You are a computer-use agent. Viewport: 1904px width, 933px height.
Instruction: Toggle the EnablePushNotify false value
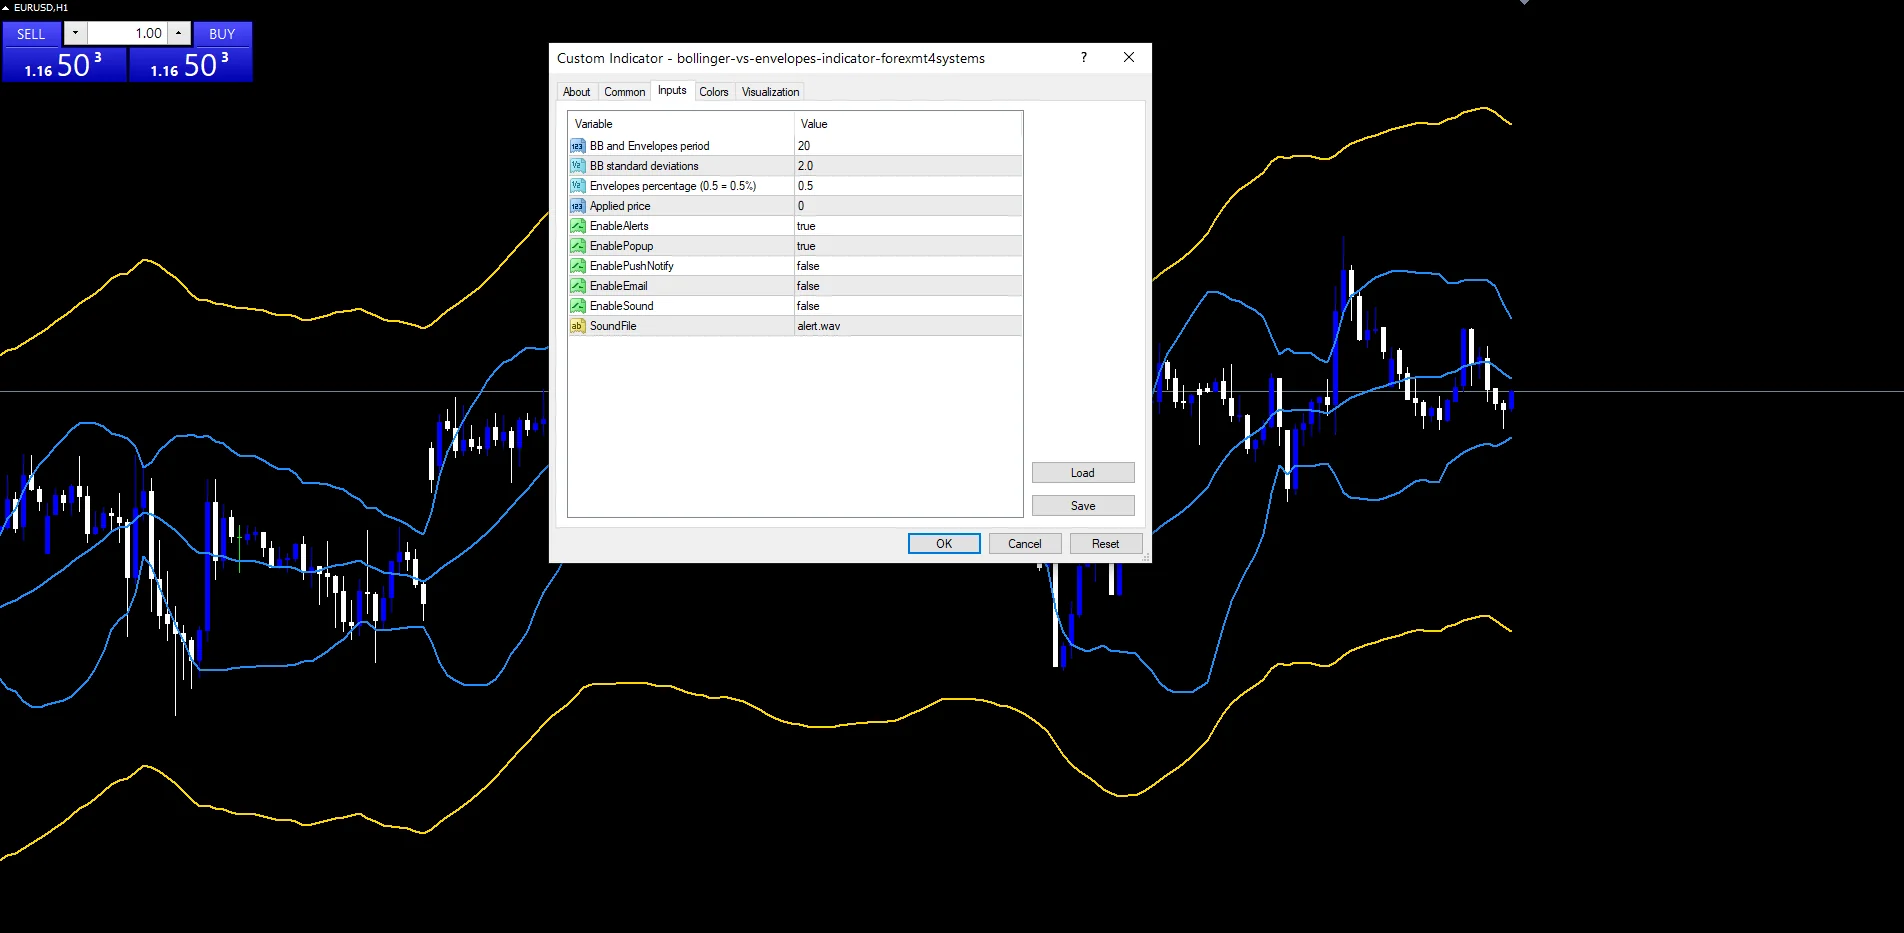pos(908,266)
